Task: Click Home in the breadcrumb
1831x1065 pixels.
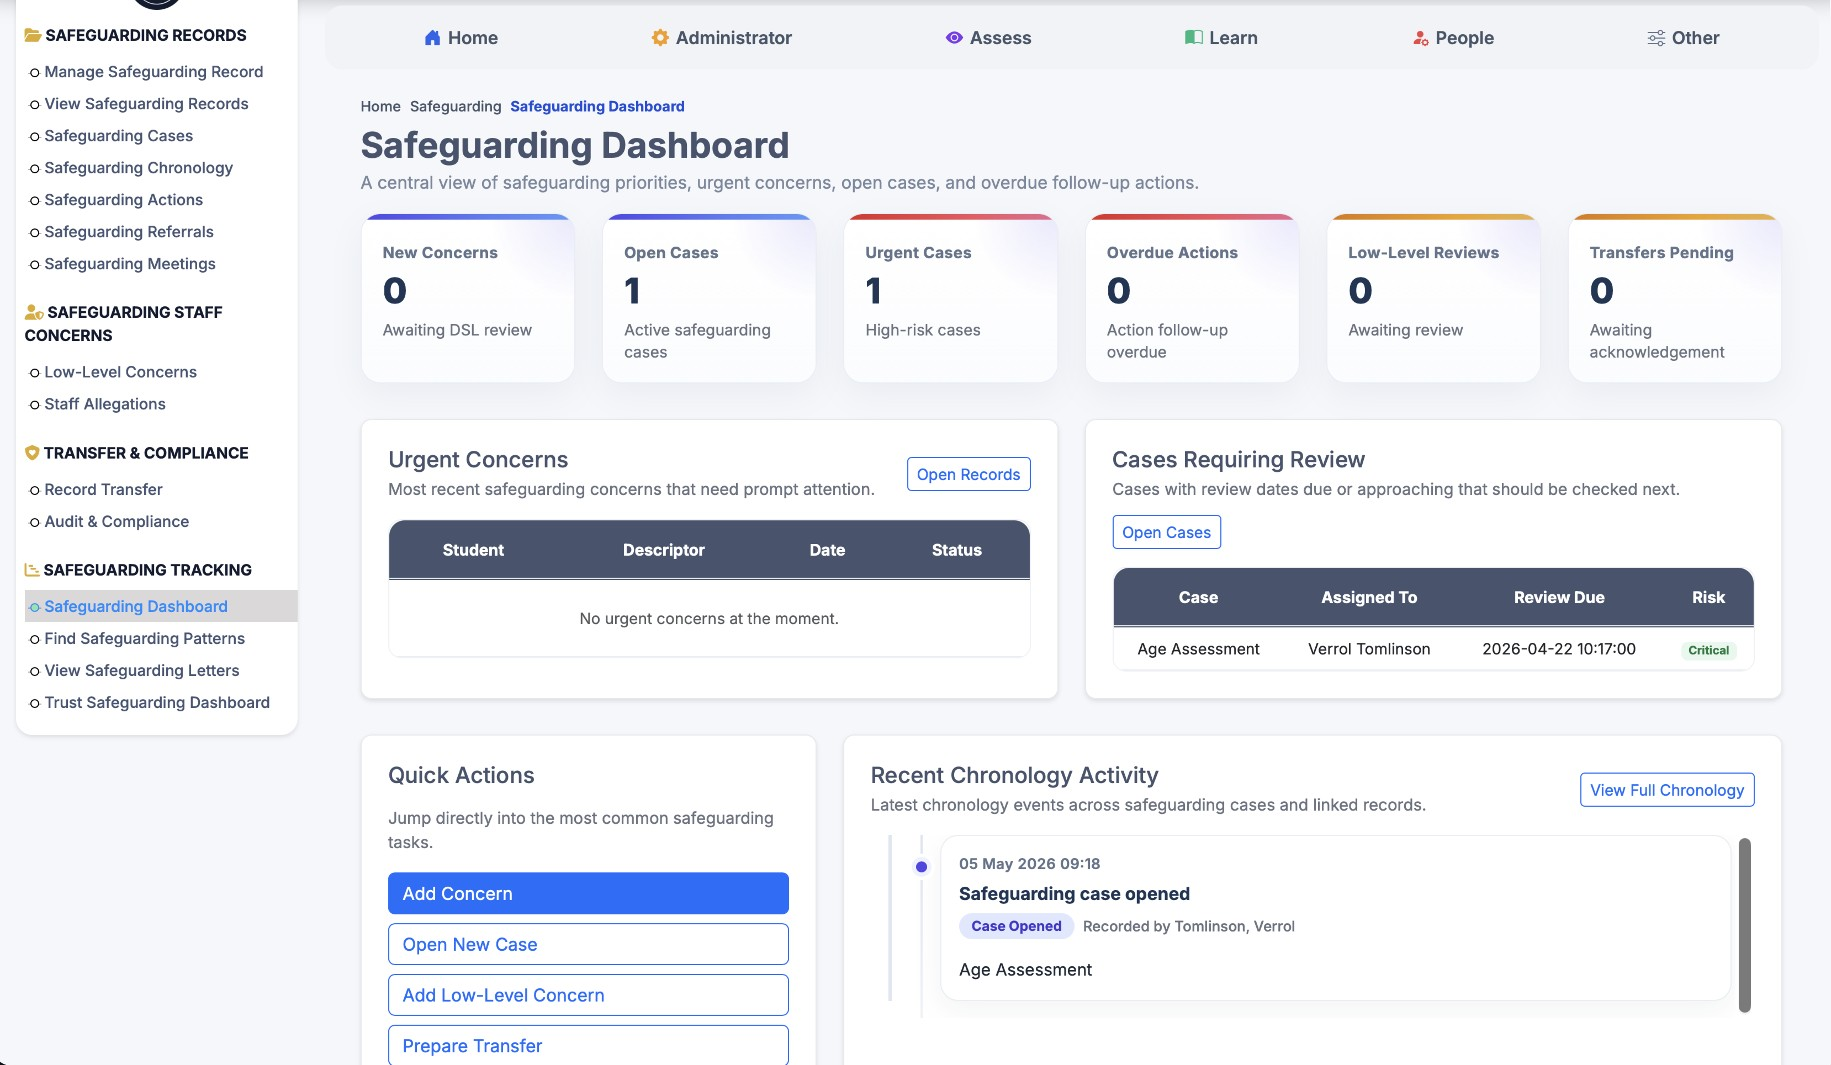Action: click(x=380, y=106)
